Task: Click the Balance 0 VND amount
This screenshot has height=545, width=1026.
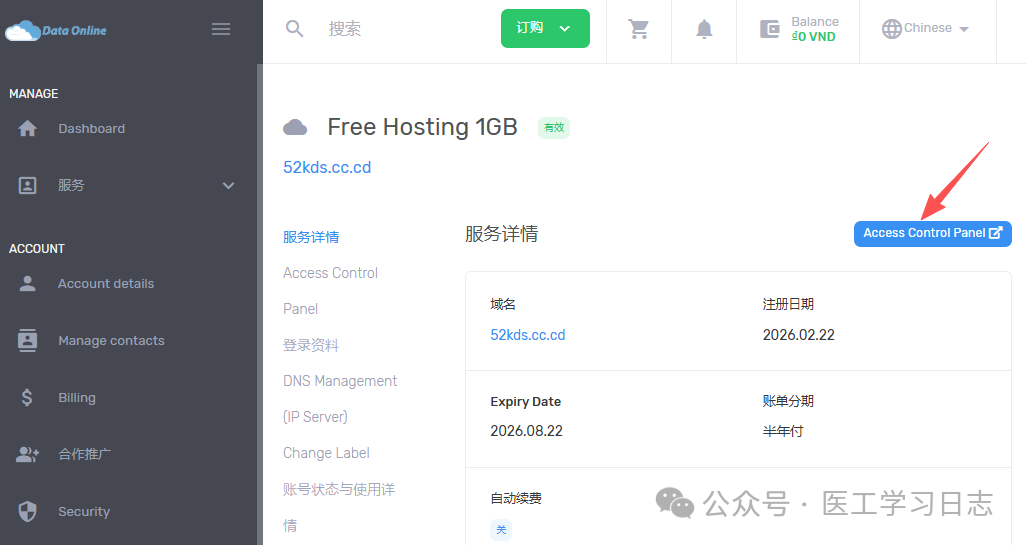Action: click(x=813, y=37)
